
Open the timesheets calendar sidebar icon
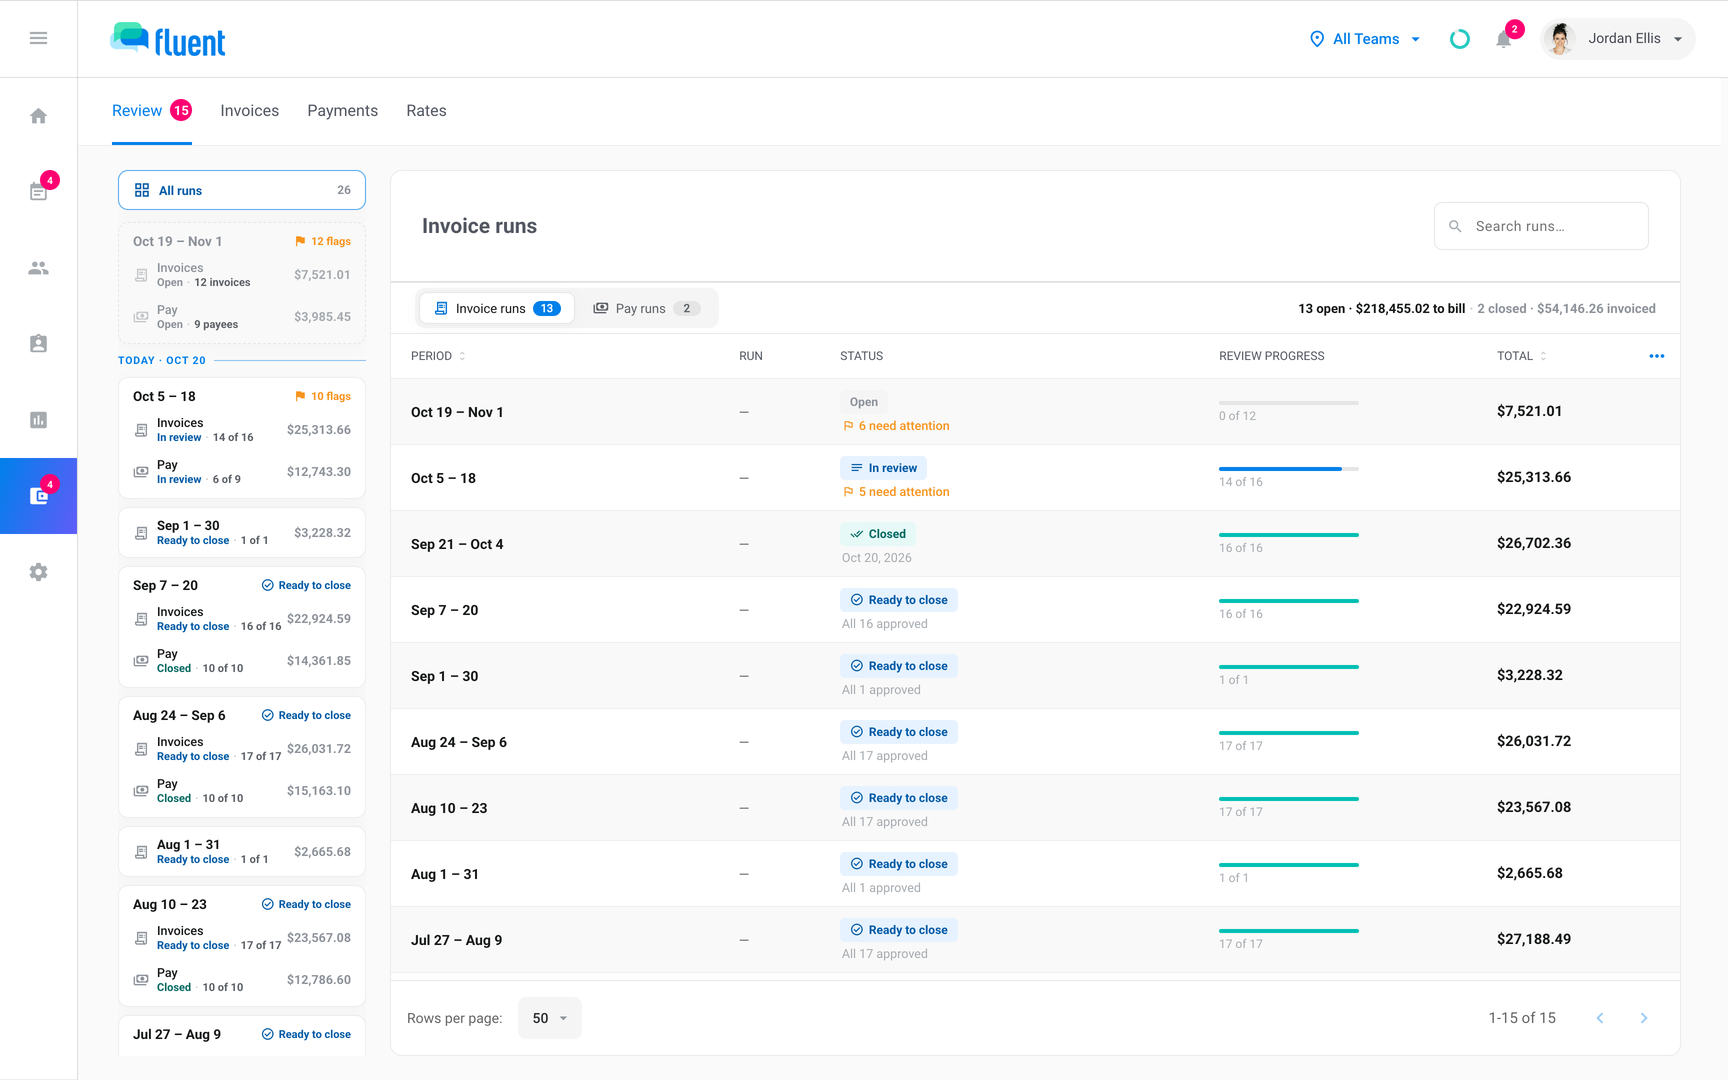pos(38,192)
